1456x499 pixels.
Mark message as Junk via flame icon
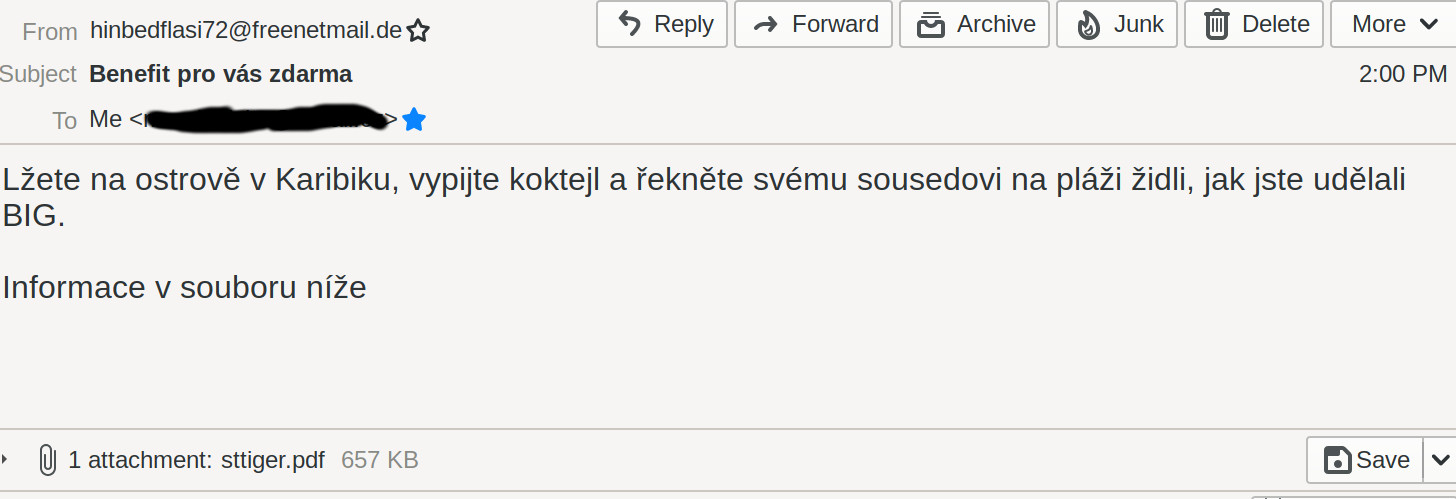click(1088, 24)
